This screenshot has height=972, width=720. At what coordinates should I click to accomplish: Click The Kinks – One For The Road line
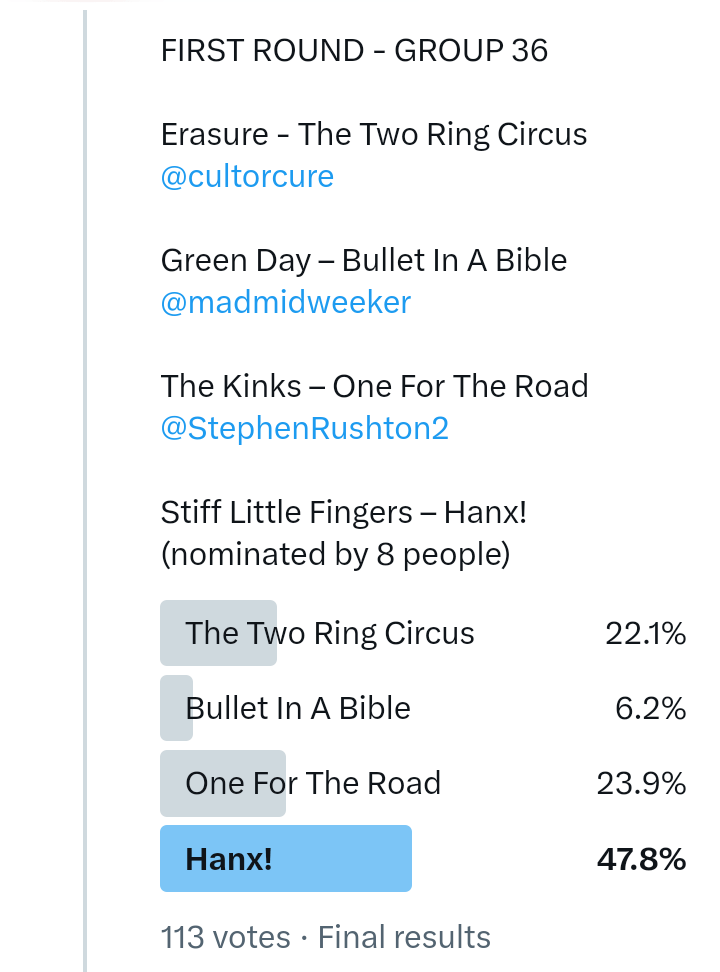pyautogui.click(x=374, y=386)
